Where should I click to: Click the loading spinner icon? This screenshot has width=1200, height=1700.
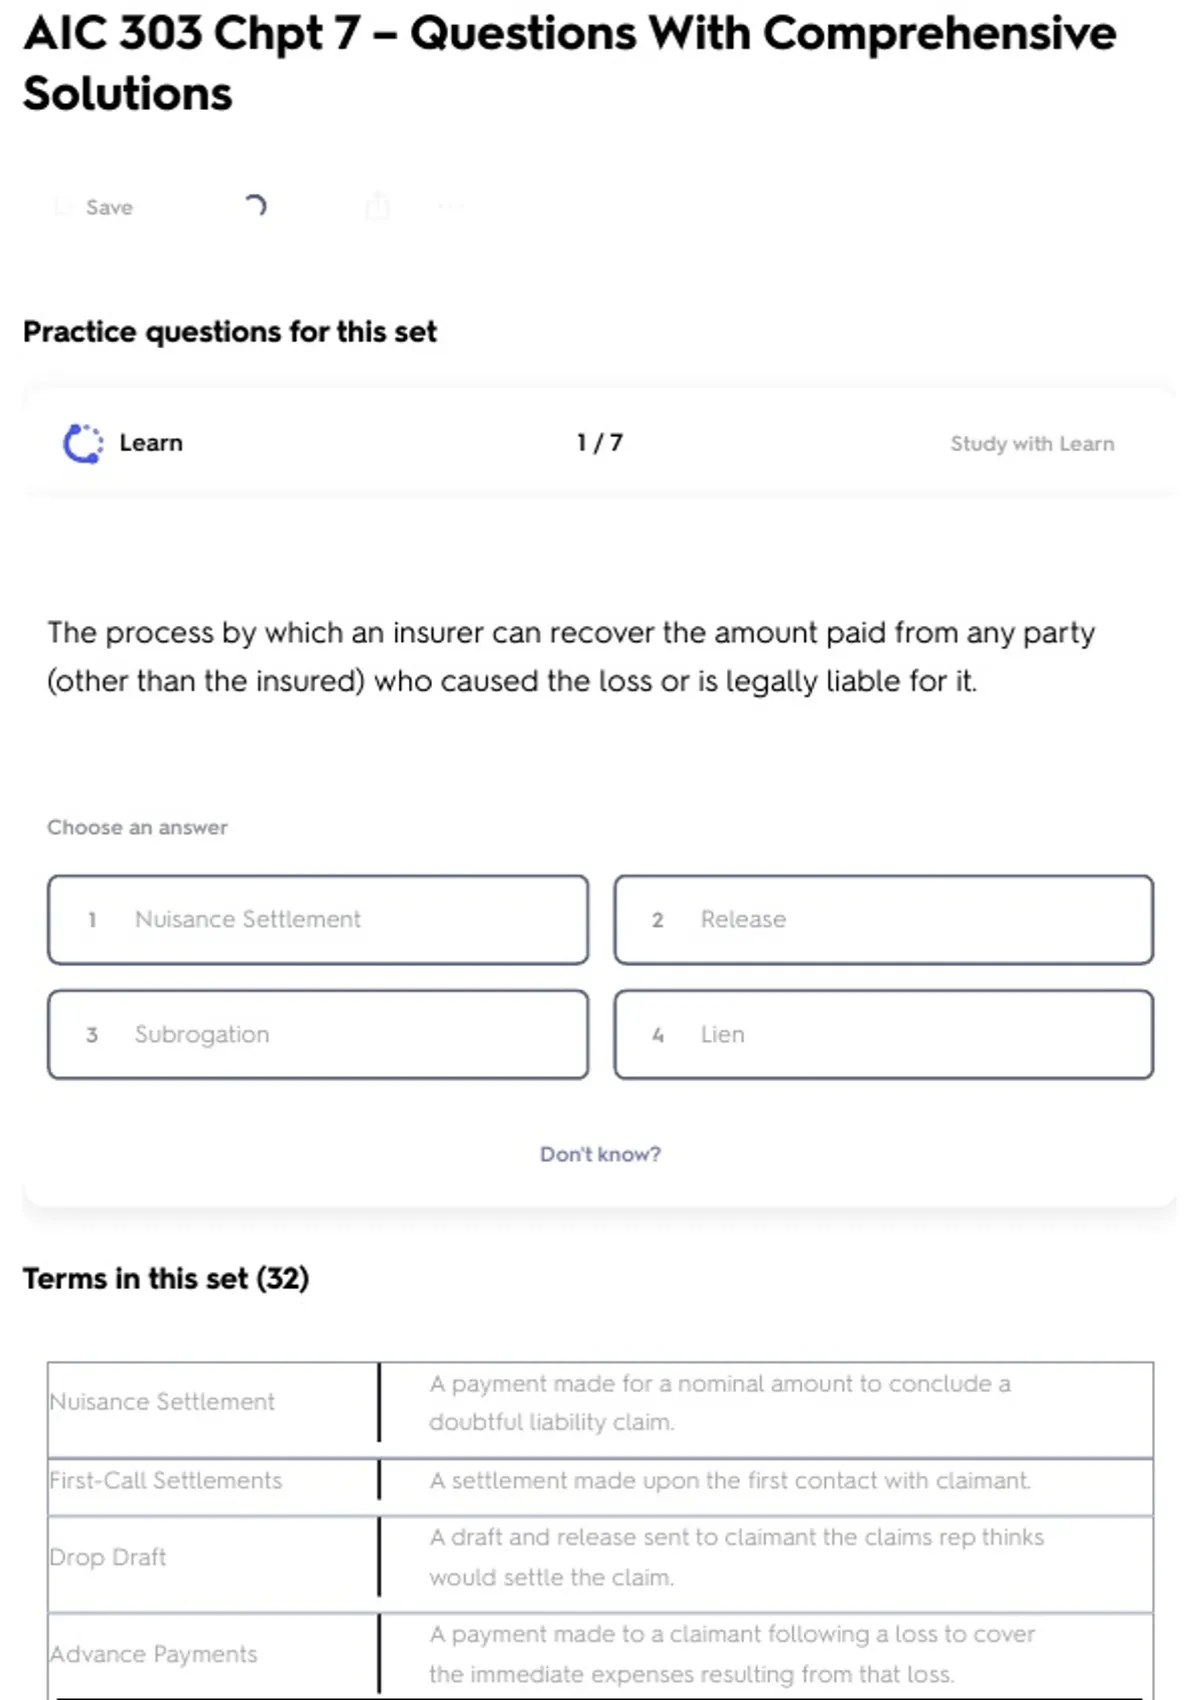tap(255, 206)
